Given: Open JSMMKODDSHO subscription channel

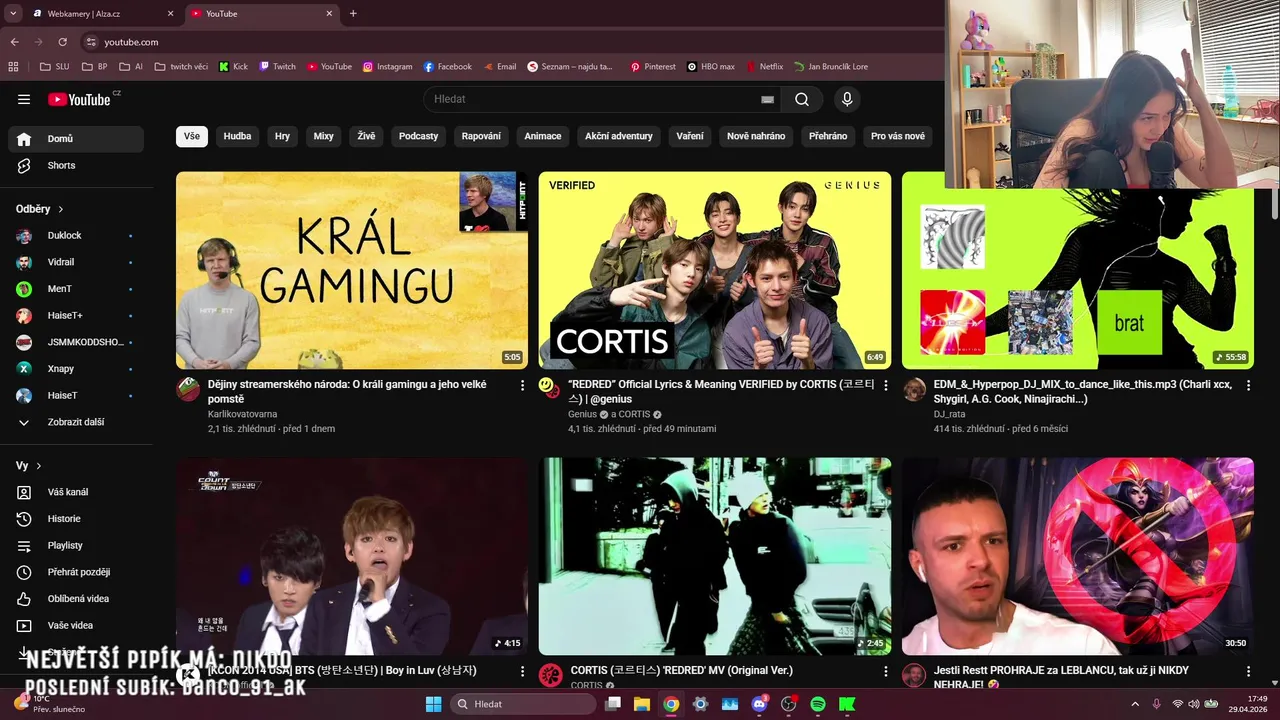Looking at the screenshot, I should [76, 342].
